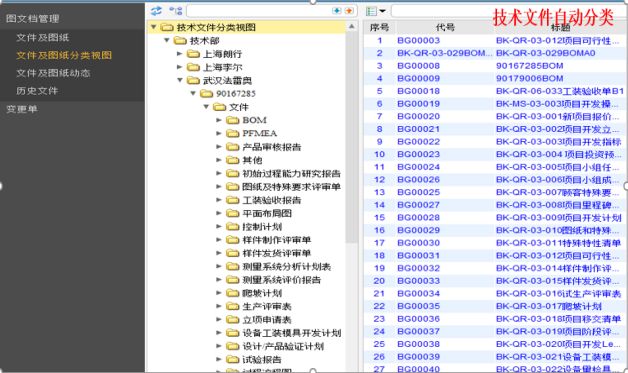Click the folder icon of 试验报告
Screen dimensions: 628x373
click(x=232, y=359)
